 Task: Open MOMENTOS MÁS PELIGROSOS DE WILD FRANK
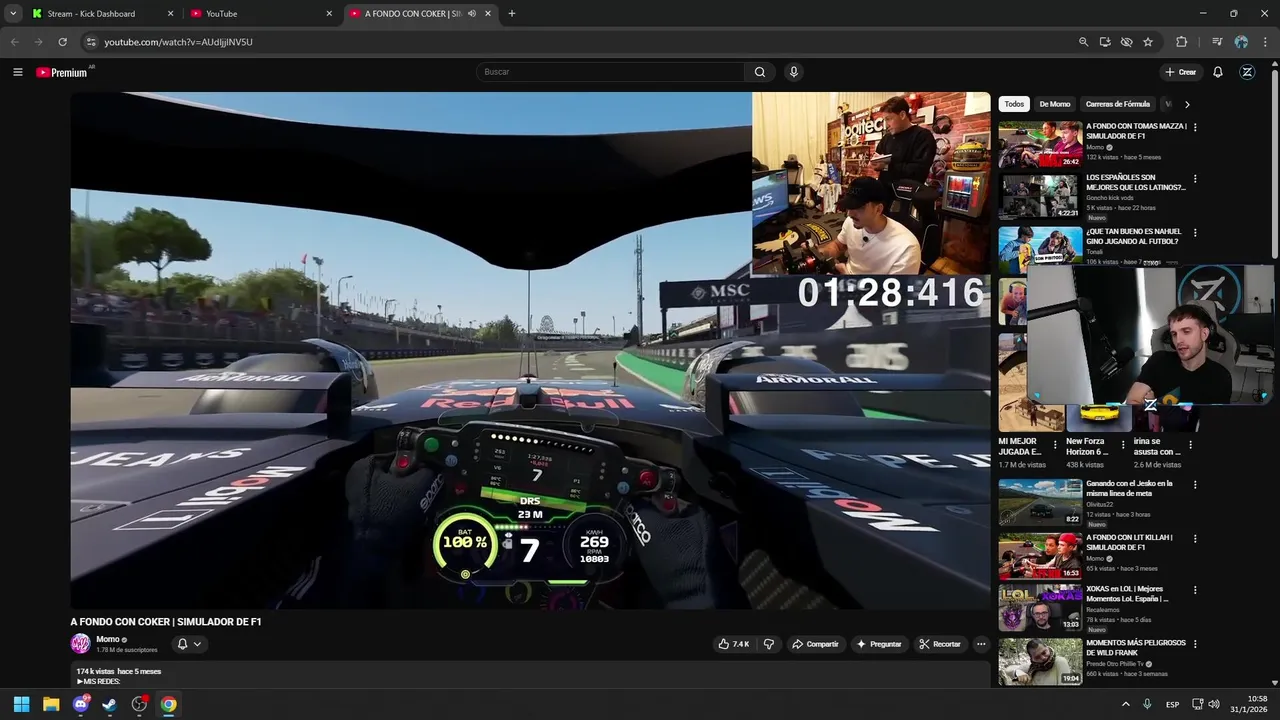point(1136,647)
